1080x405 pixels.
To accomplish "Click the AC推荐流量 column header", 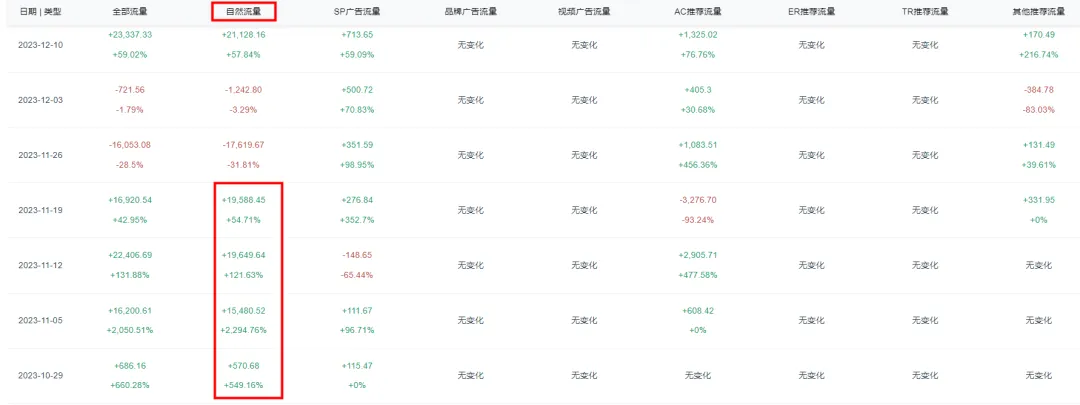I will point(698,12).
